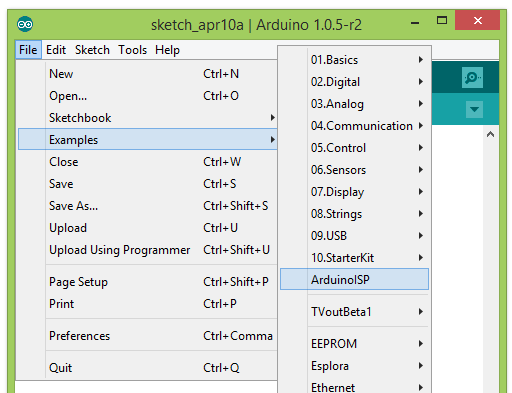512x393 pixels.
Task: Choose Save As... menu entry
Action: 147,206
